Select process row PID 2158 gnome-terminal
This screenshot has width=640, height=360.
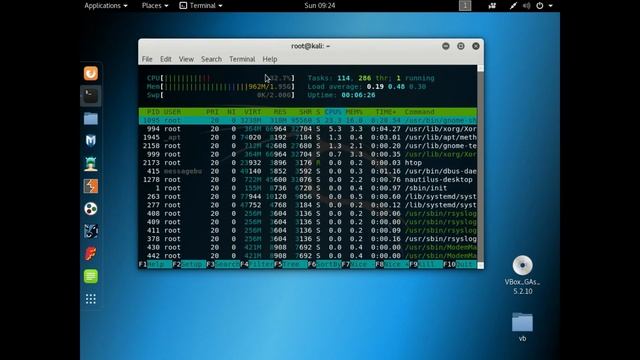[308, 146]
